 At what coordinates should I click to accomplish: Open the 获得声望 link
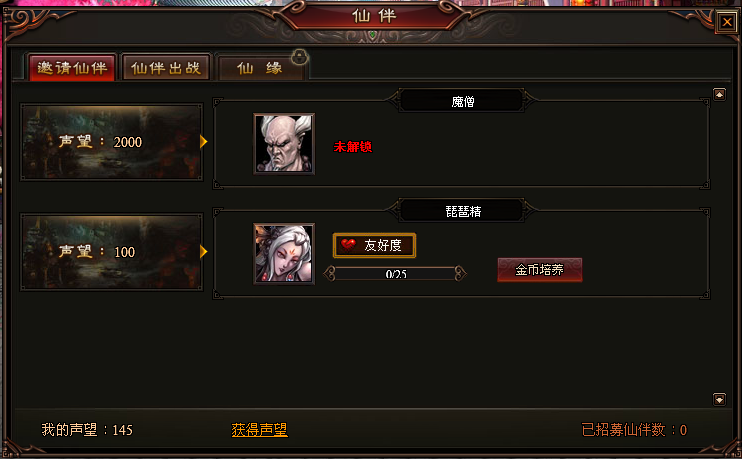[259, 430]
